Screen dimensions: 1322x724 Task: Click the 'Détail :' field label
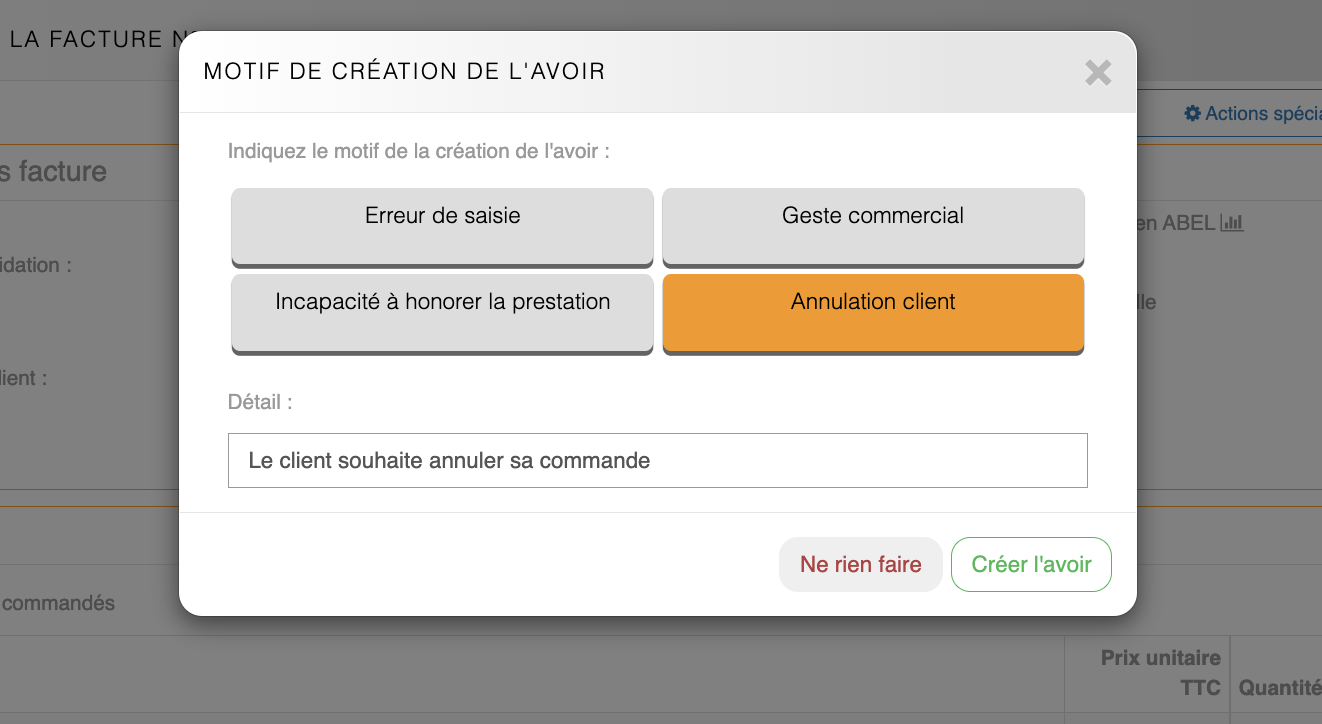(260, 402)
